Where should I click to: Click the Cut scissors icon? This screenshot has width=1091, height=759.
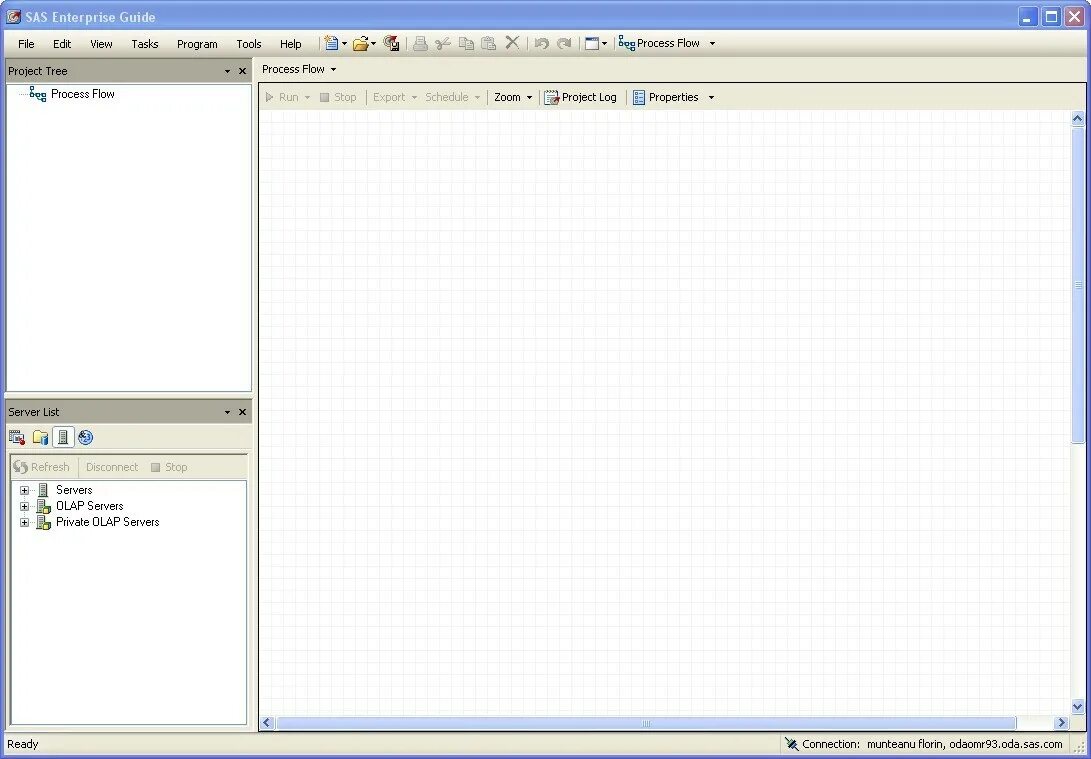[443, 43]
